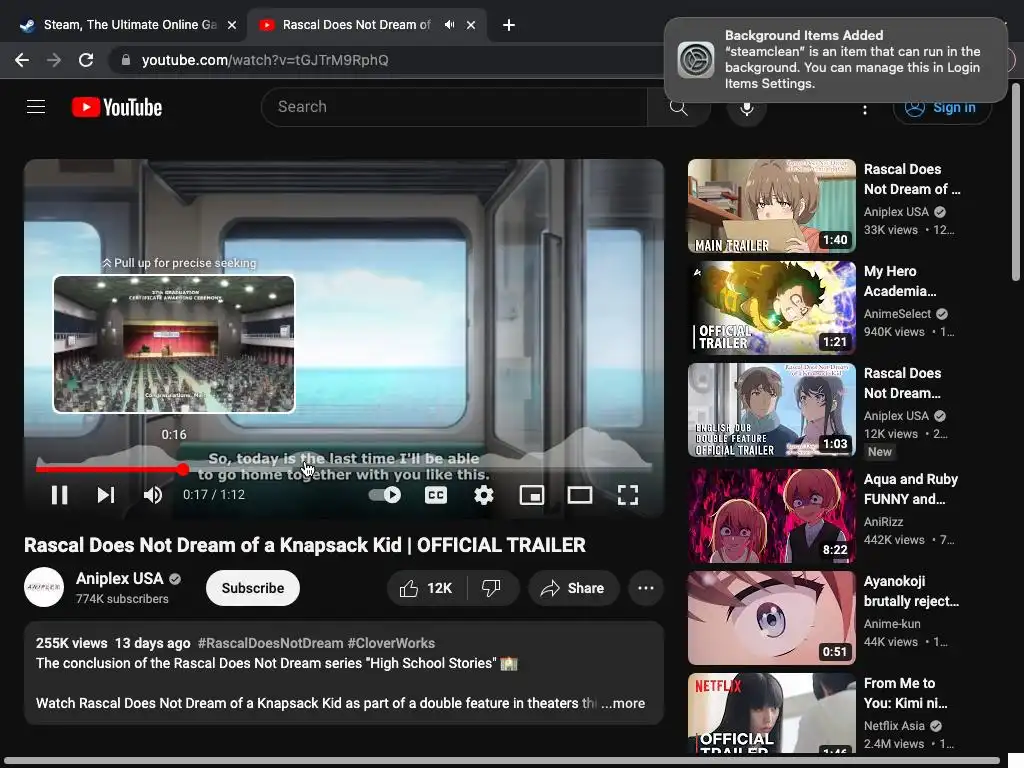This screenshot has height=768, width=1024.
Task: Pause the video
Action: click(x=59, y=495)
